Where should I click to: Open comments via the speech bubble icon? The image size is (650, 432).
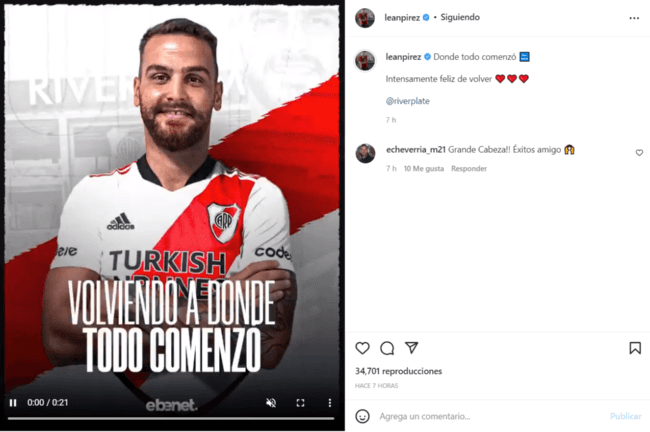pyautogui.click(x=387, y=348)
